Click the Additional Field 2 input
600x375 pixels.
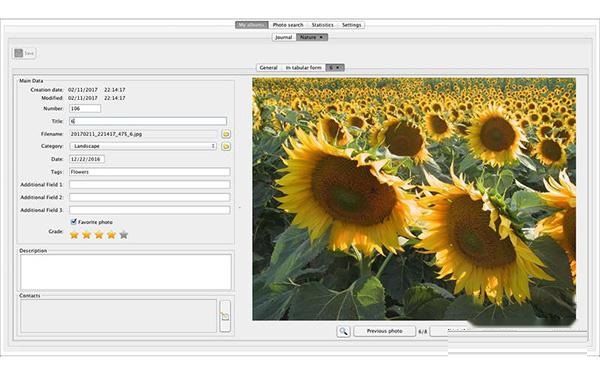tap(150, 197)
